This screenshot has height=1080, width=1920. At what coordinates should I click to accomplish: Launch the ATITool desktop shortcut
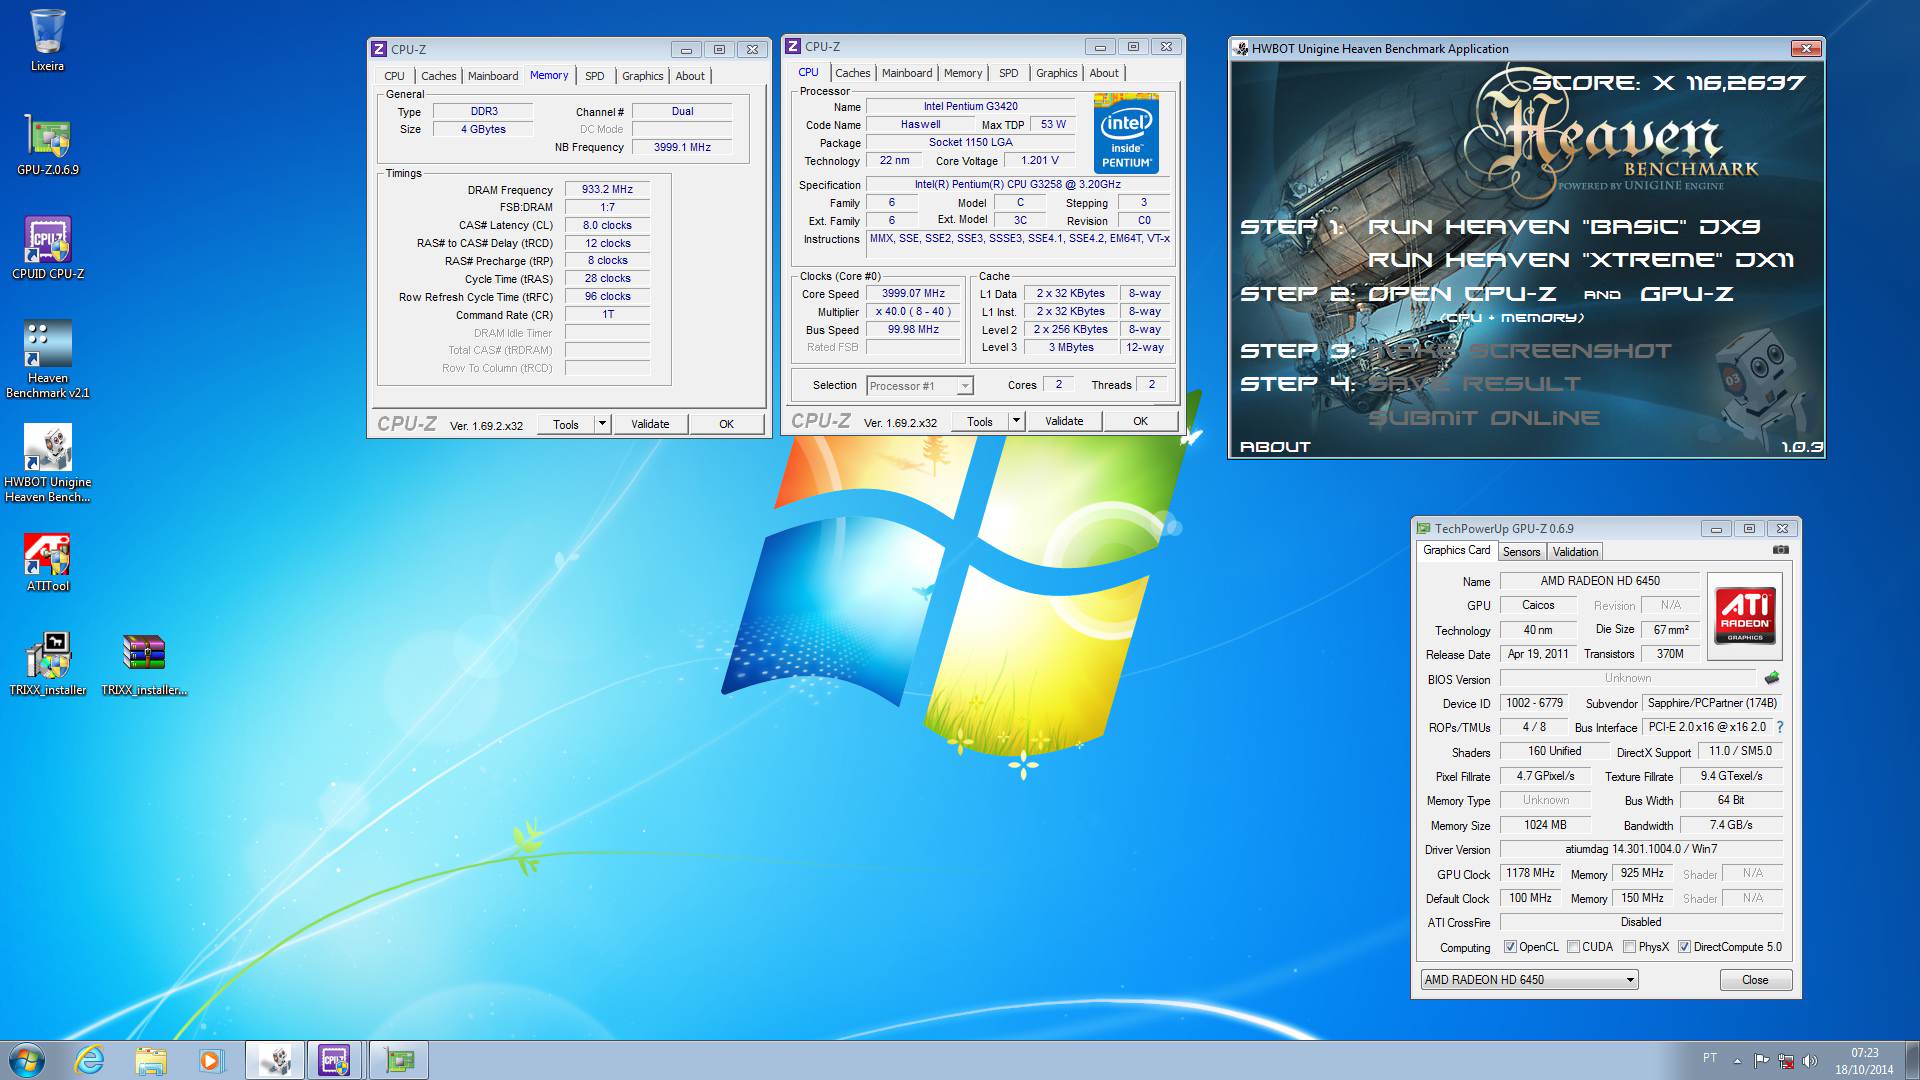(x=47, y=562)
